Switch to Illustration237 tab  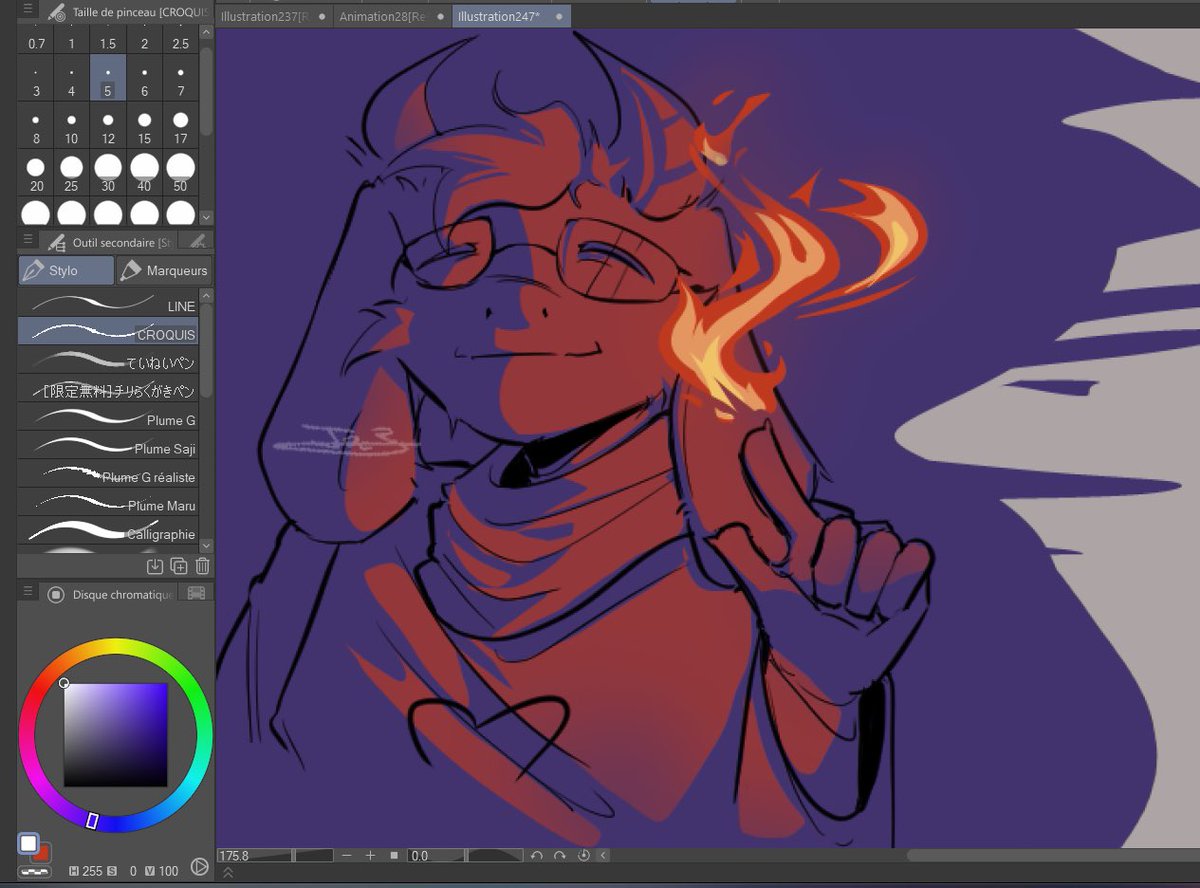(272, 17)
